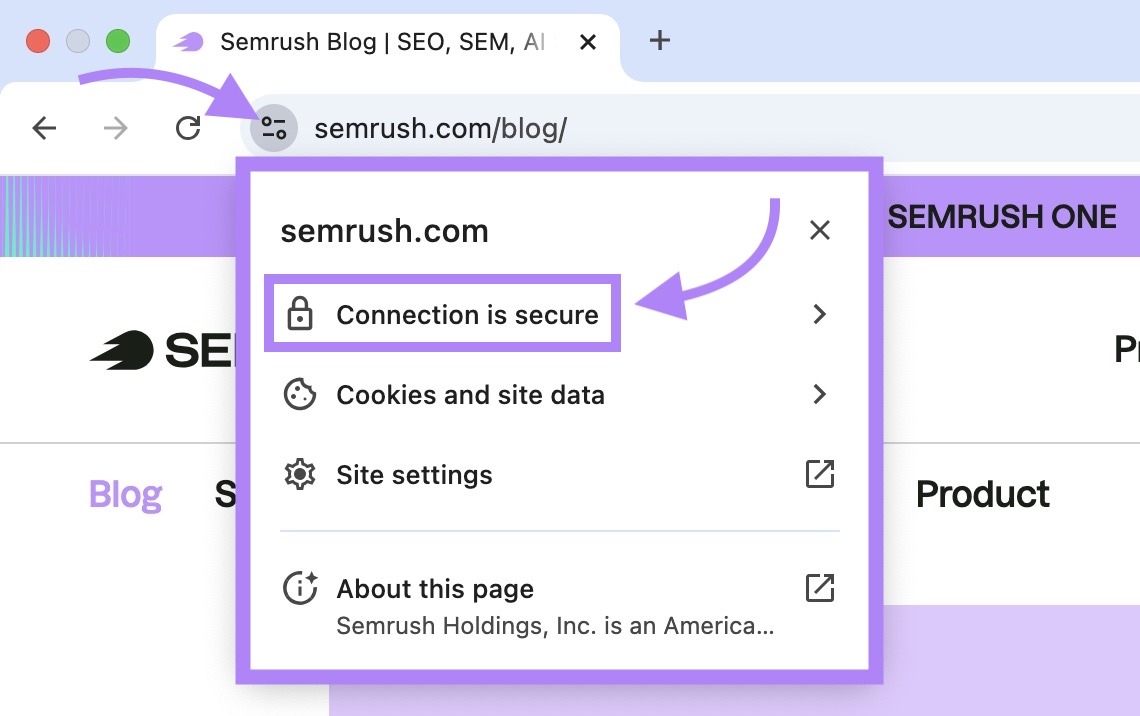Click the reload page icon

tap(188, 128)
